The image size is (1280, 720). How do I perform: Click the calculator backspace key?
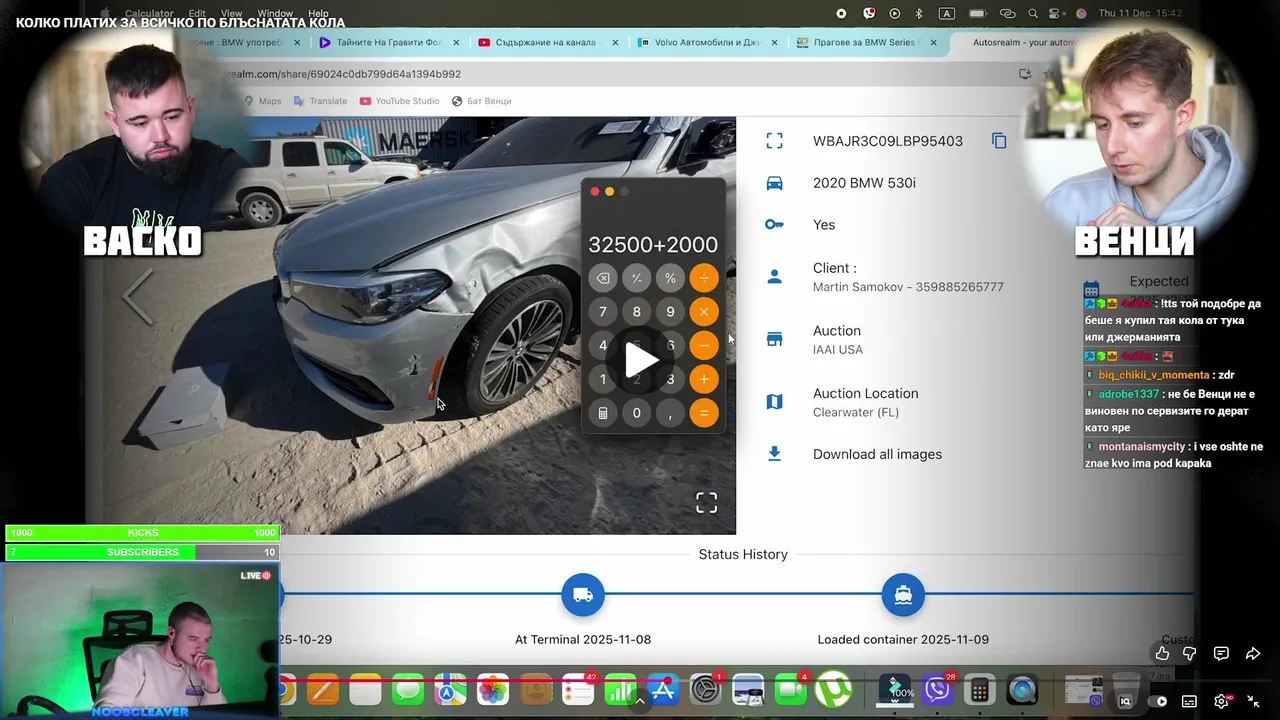coord(603,278)
